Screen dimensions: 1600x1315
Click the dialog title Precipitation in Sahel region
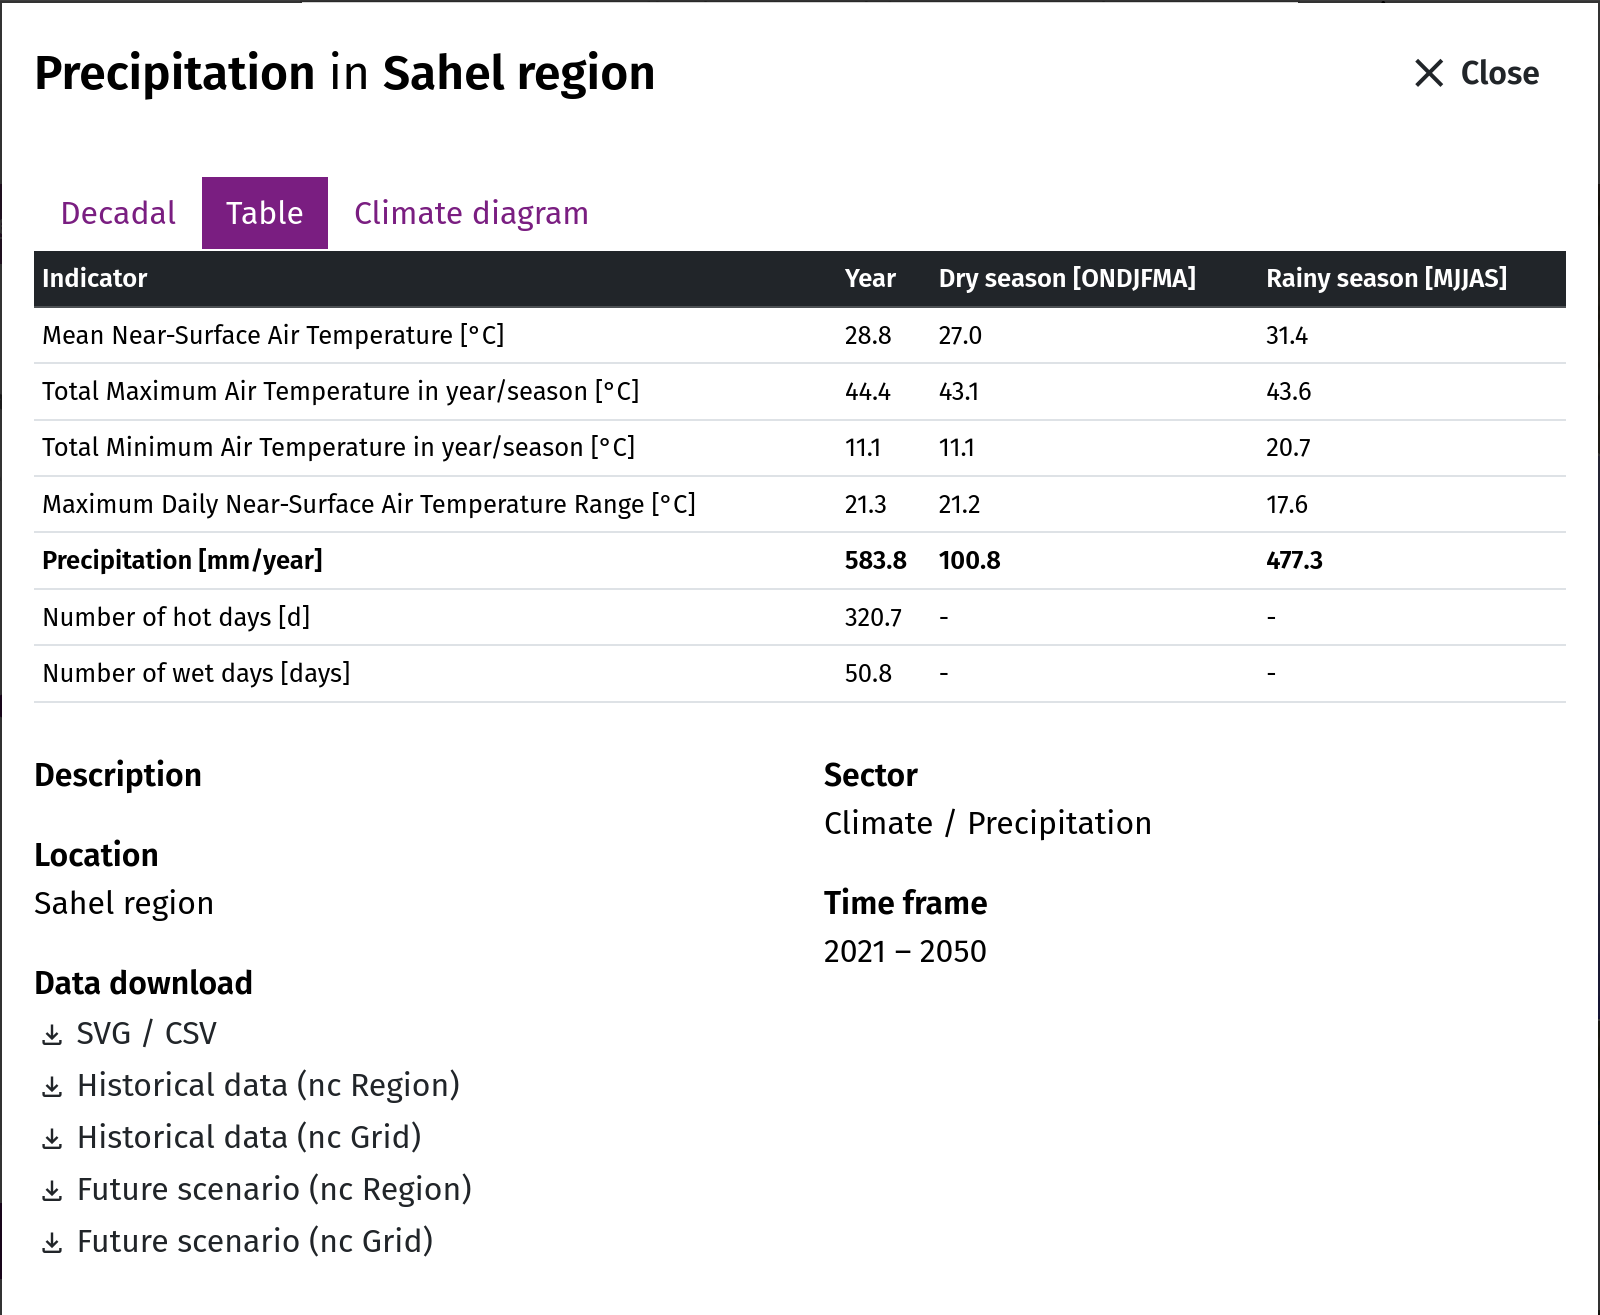[345, 73]
